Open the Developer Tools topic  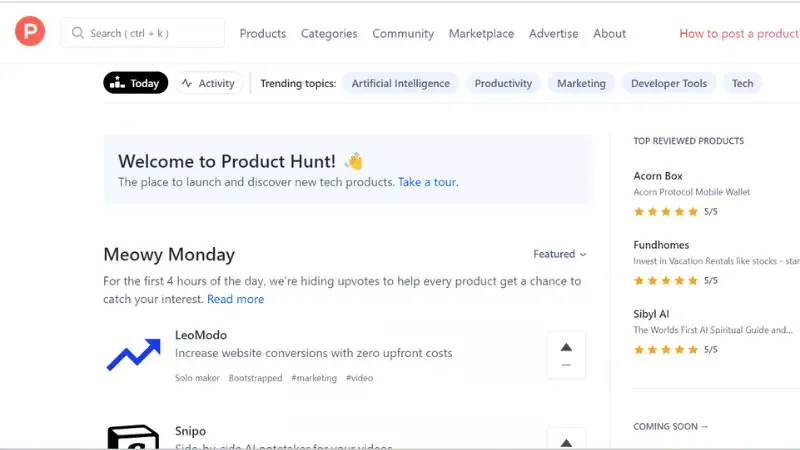[669, 83]
